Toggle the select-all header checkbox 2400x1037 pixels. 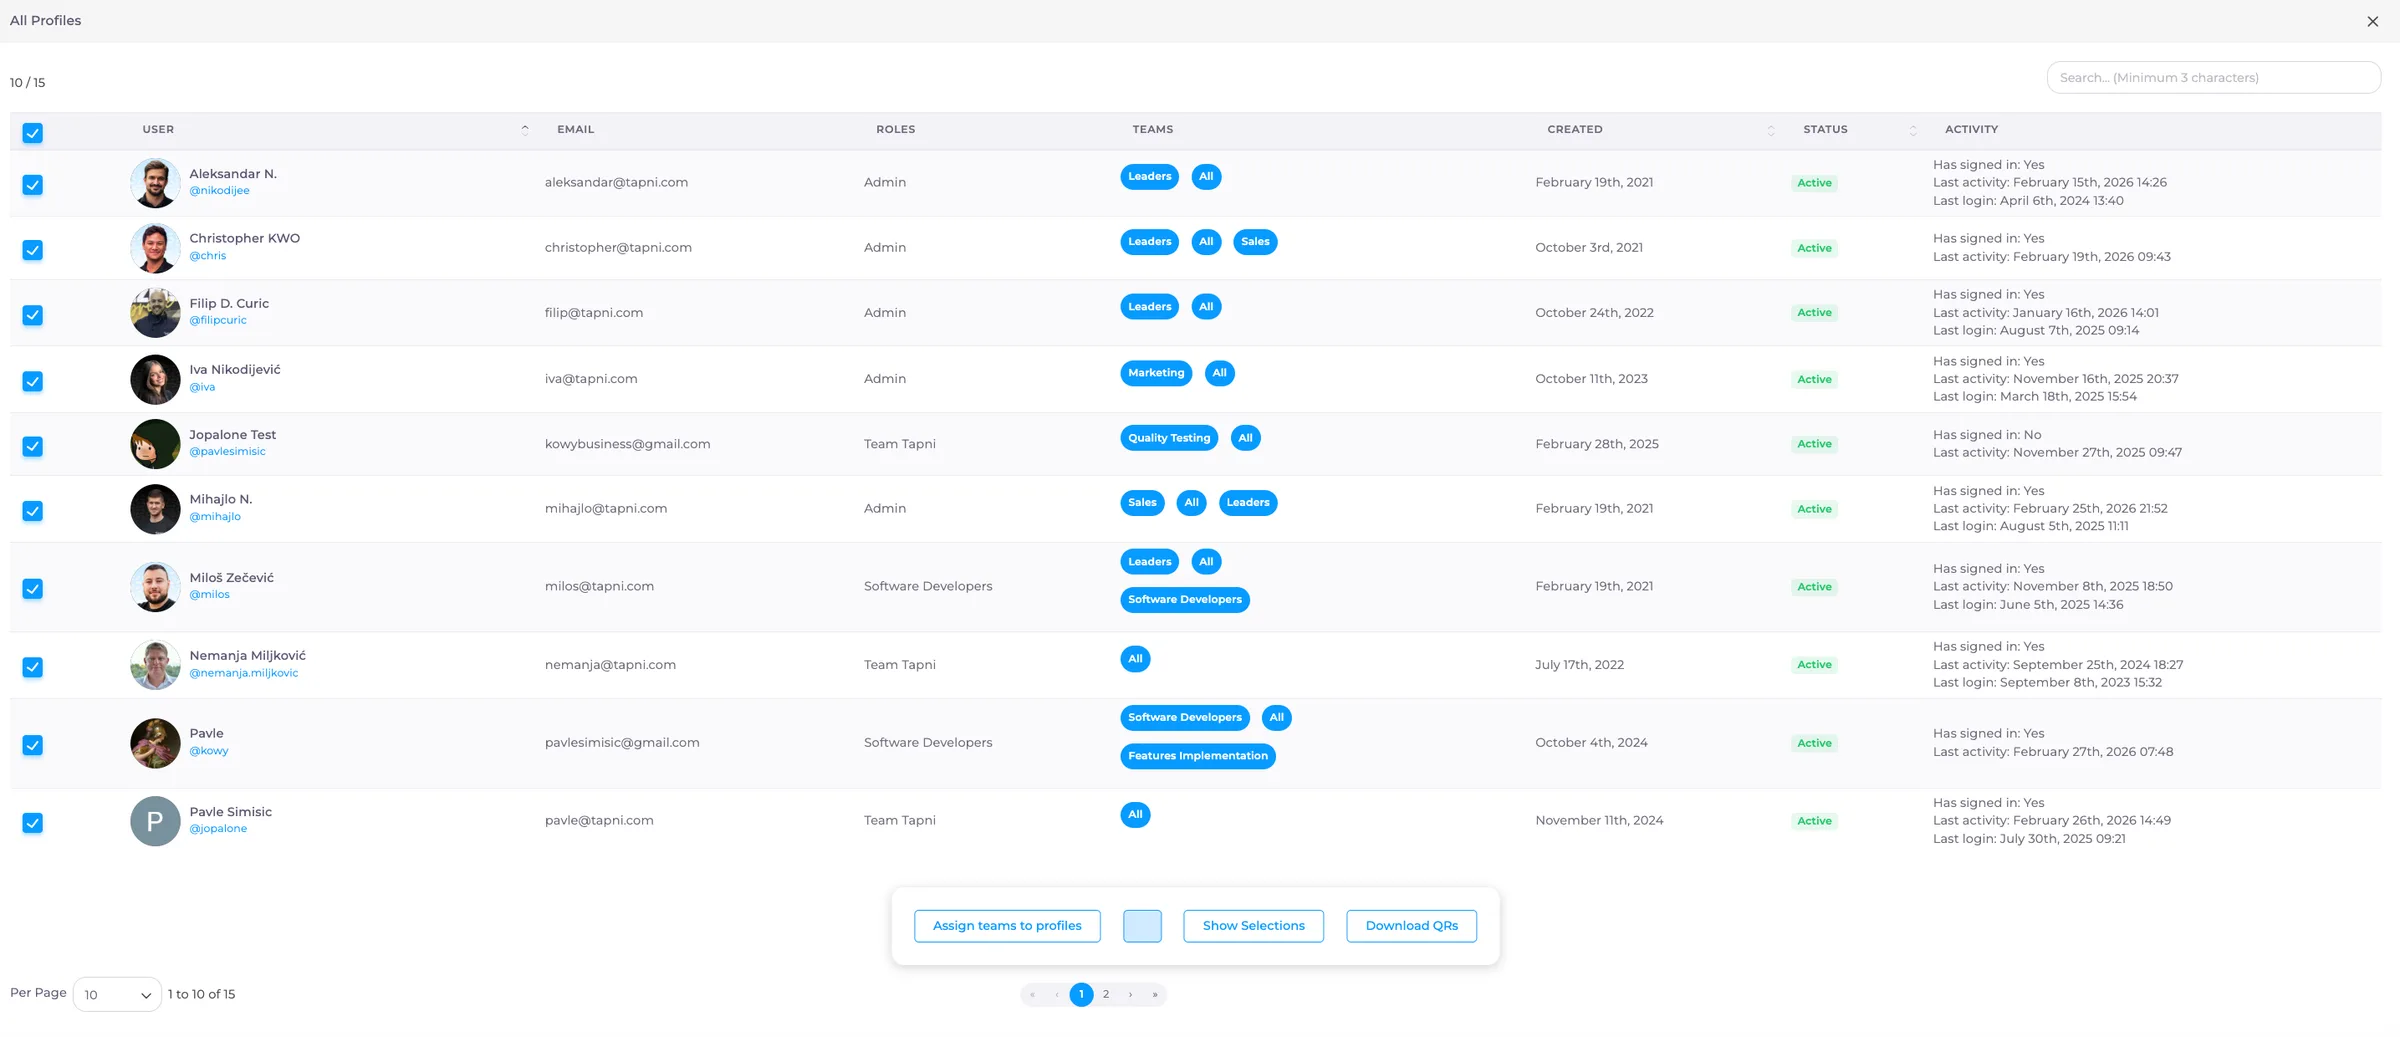pyautogui.click(x=33, y=133)
